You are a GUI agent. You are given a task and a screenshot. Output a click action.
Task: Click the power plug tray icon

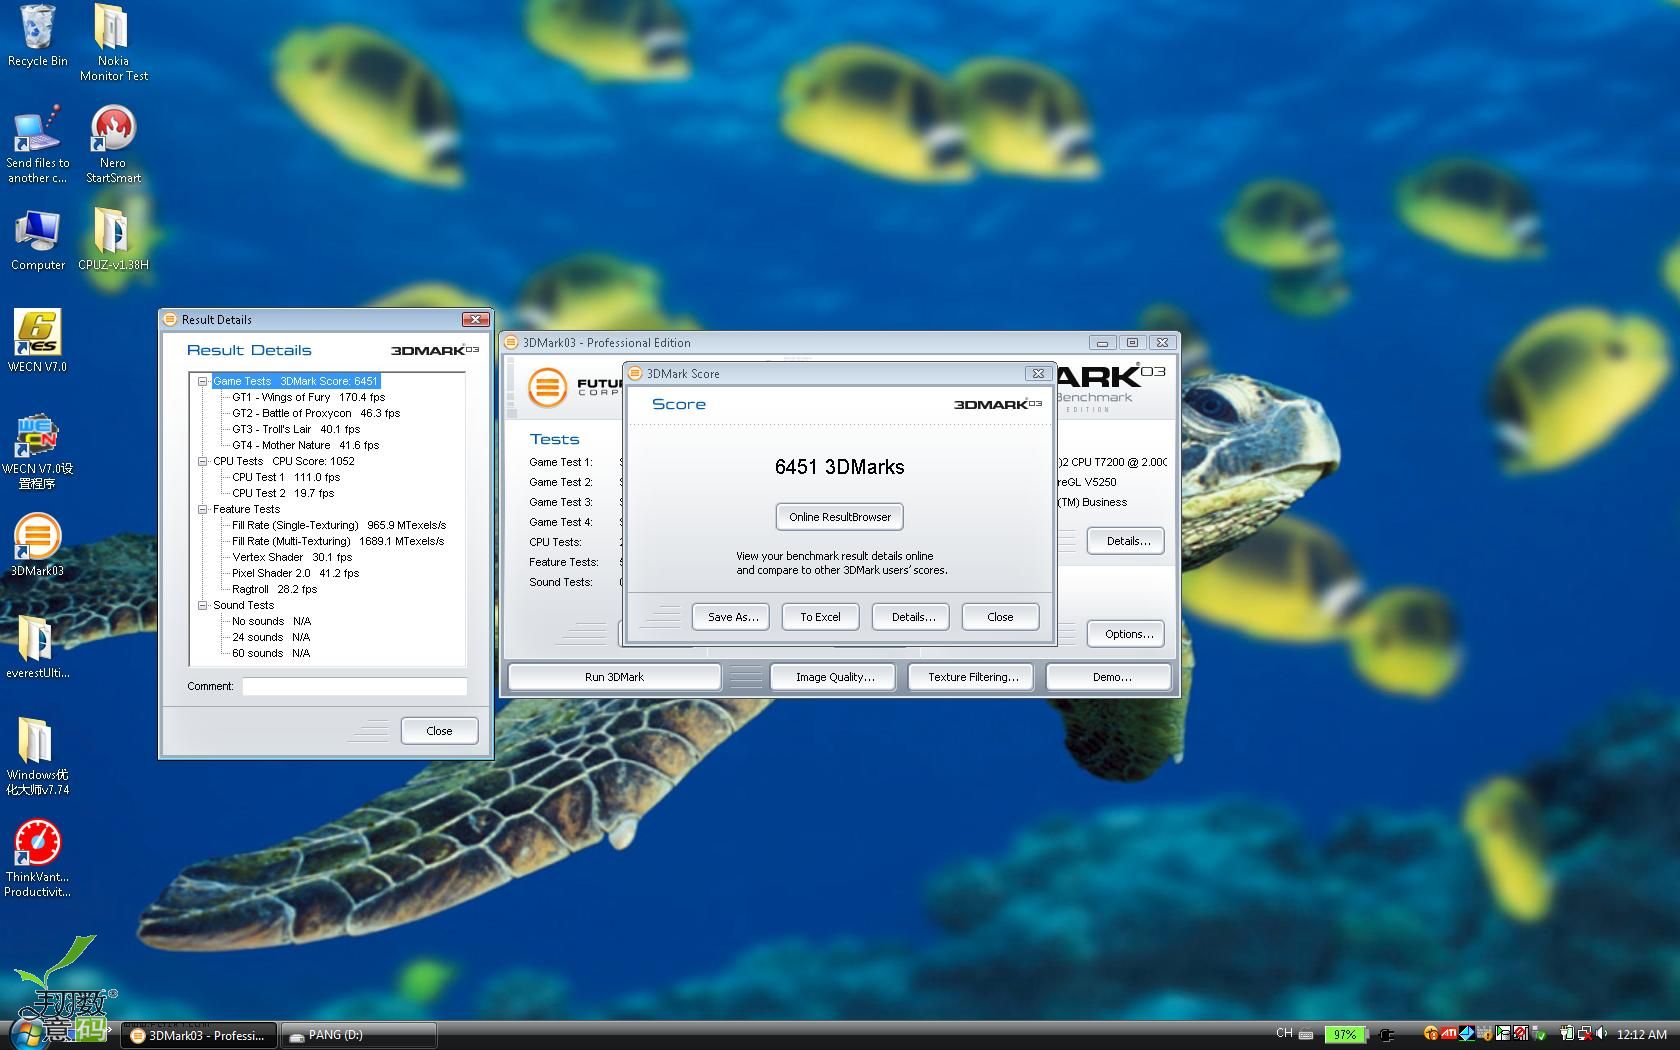pyautogui.click(x=1386, y=1034)
